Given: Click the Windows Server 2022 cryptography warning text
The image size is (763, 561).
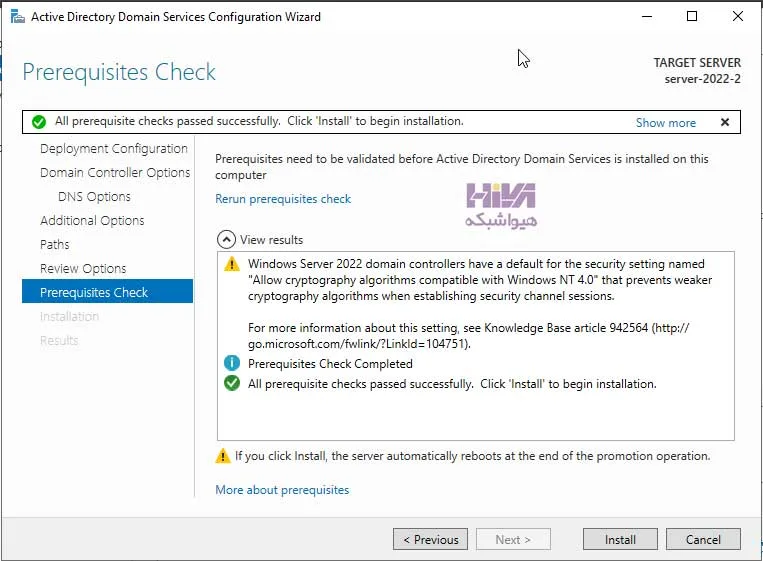Looking at the screenshot, I should click(x=480, y=280).
